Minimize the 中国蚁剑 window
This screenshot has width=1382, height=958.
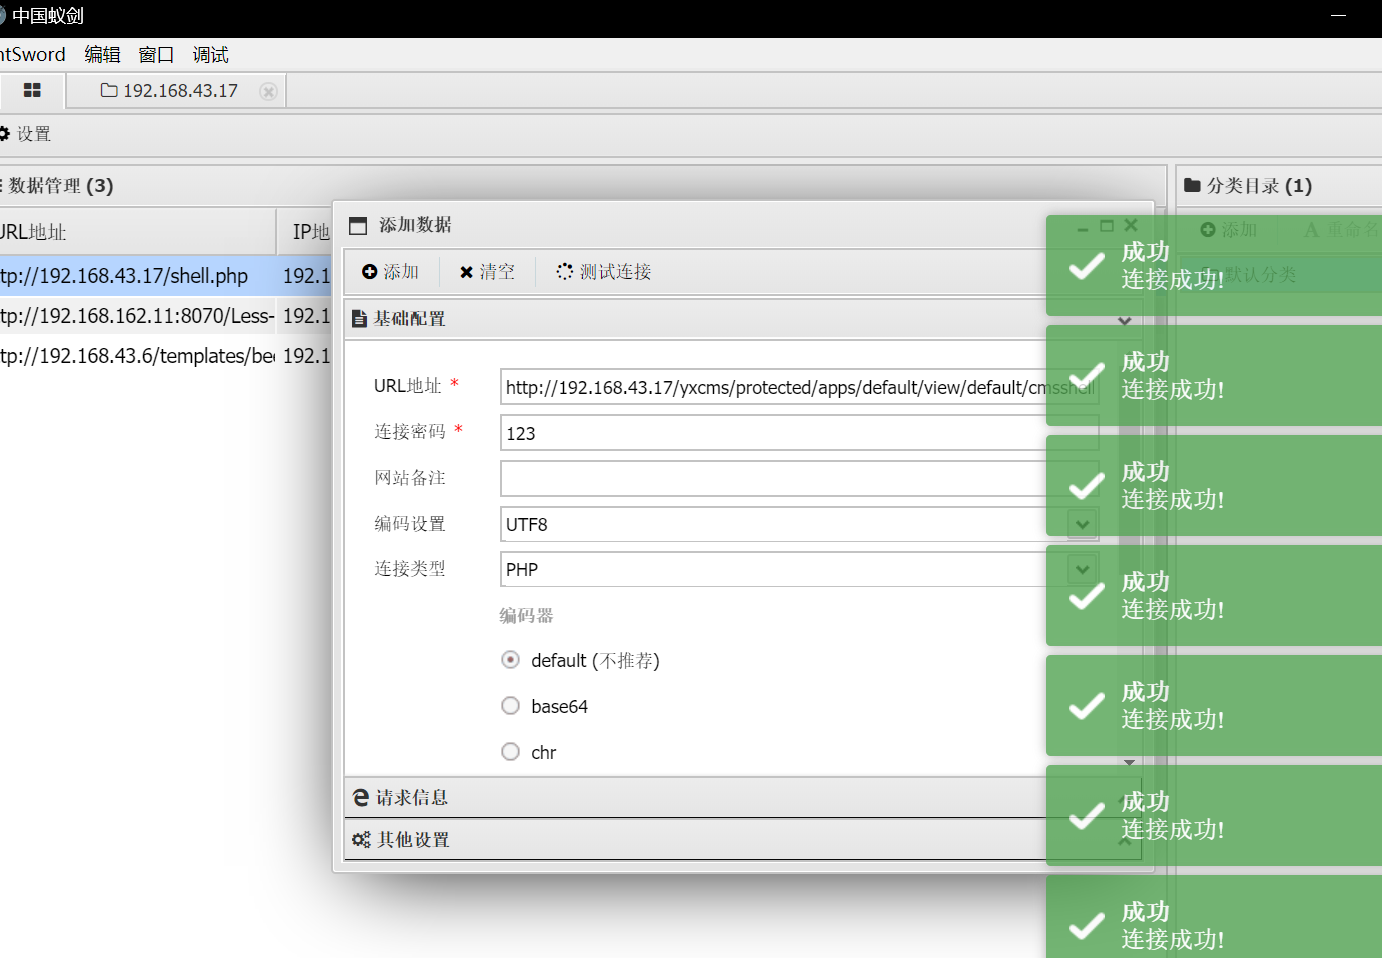1339,16
